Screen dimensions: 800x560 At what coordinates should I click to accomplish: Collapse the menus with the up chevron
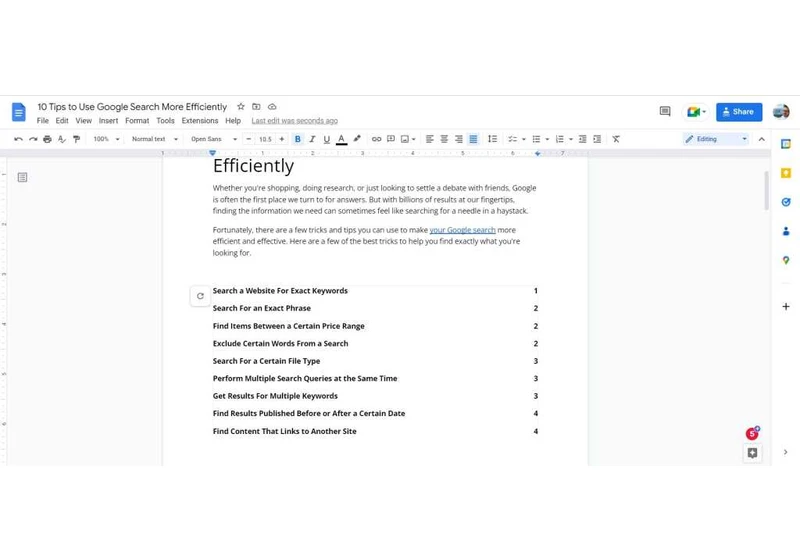[761, 139]
